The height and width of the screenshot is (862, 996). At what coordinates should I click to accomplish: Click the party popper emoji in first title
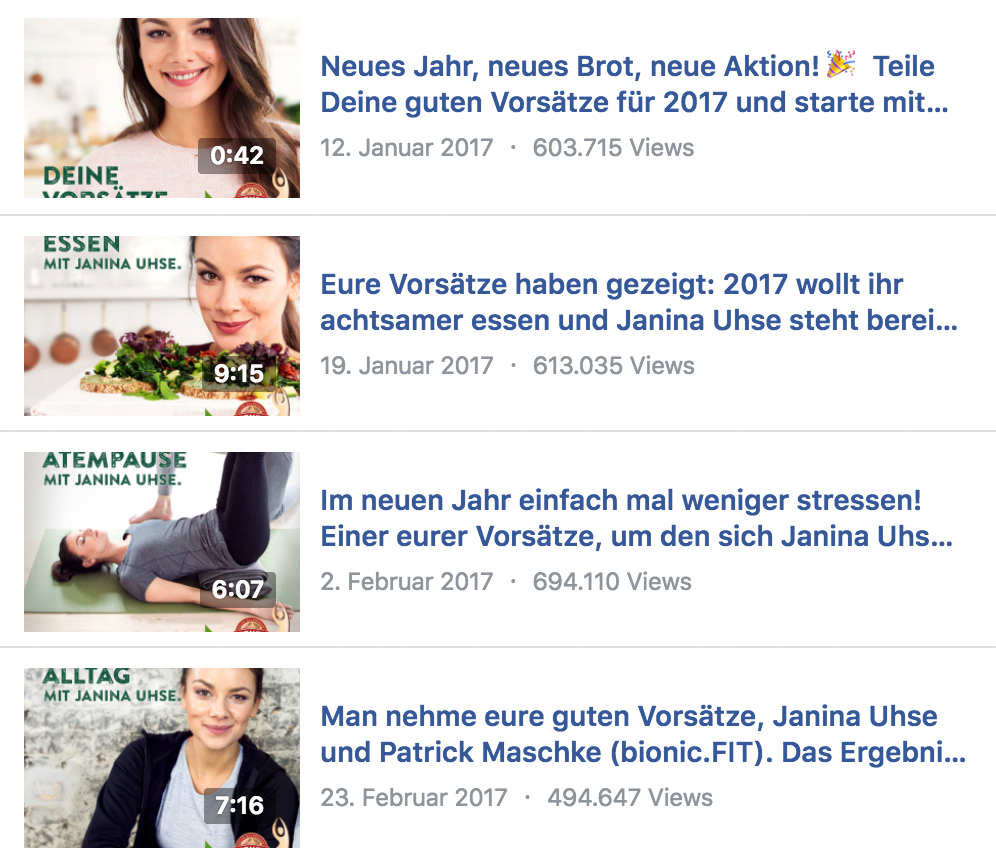point(841,65)
